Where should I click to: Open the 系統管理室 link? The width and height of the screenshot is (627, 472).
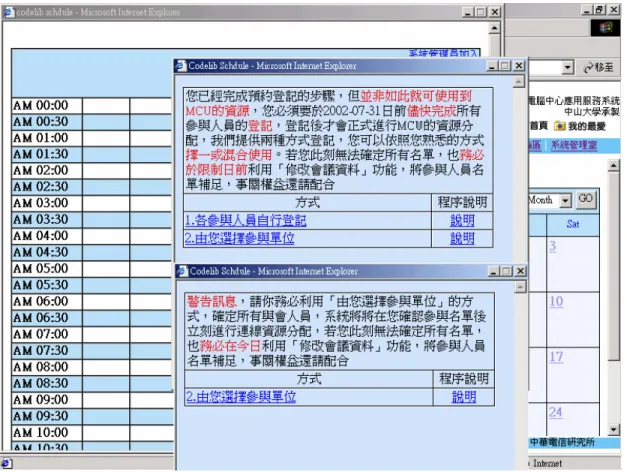point(574,145)
